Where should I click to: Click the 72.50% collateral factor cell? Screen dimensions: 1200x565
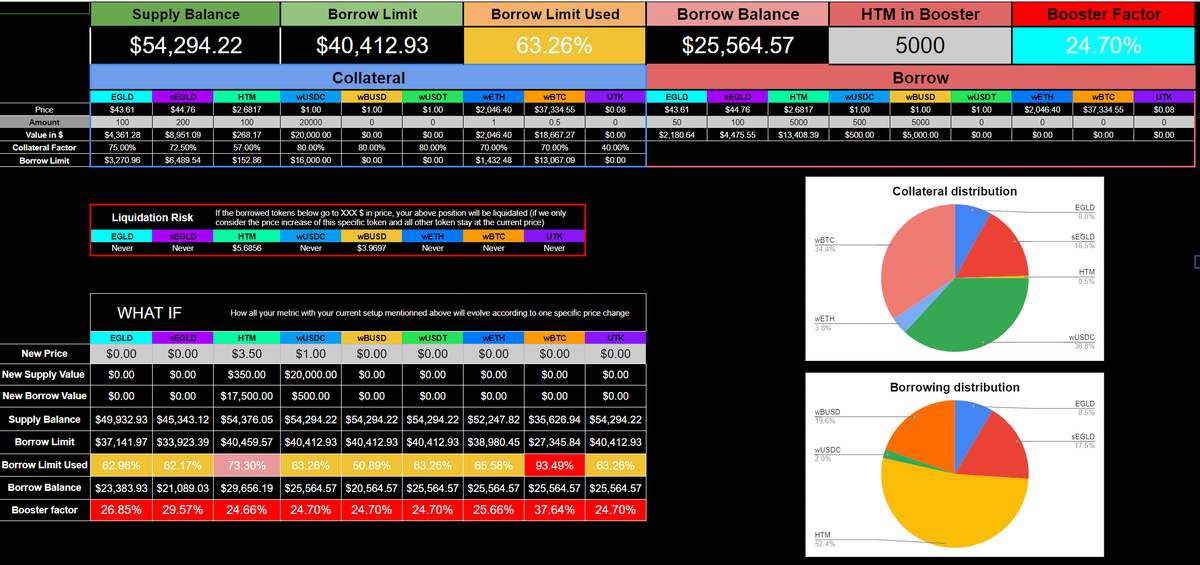coord(183,147)
